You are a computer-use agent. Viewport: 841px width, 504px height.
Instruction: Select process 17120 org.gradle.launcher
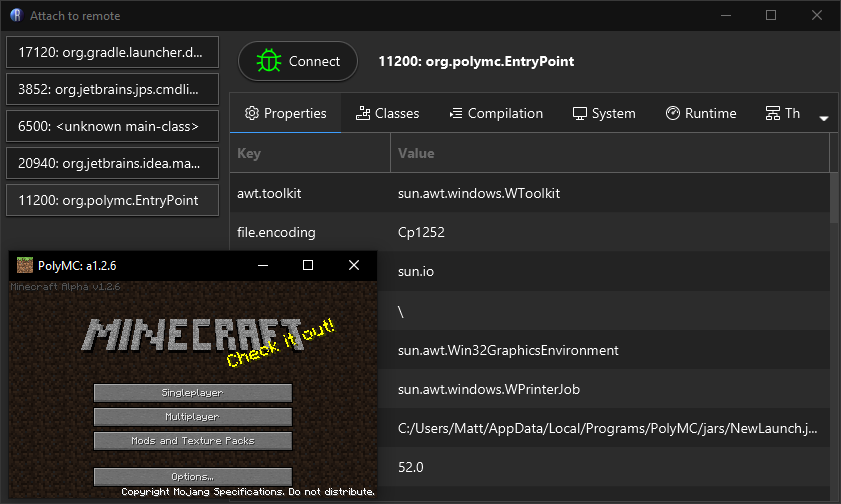[x=111, y=52]
